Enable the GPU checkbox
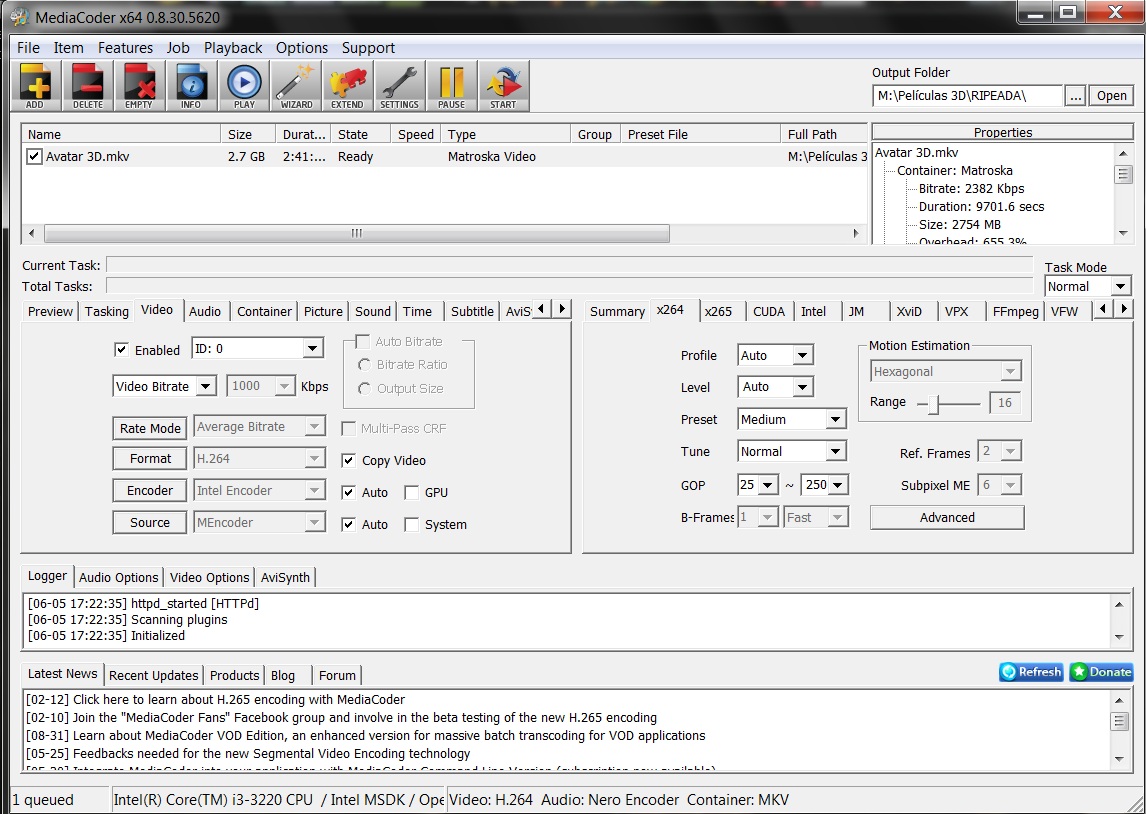 click(x=411, y=493)
